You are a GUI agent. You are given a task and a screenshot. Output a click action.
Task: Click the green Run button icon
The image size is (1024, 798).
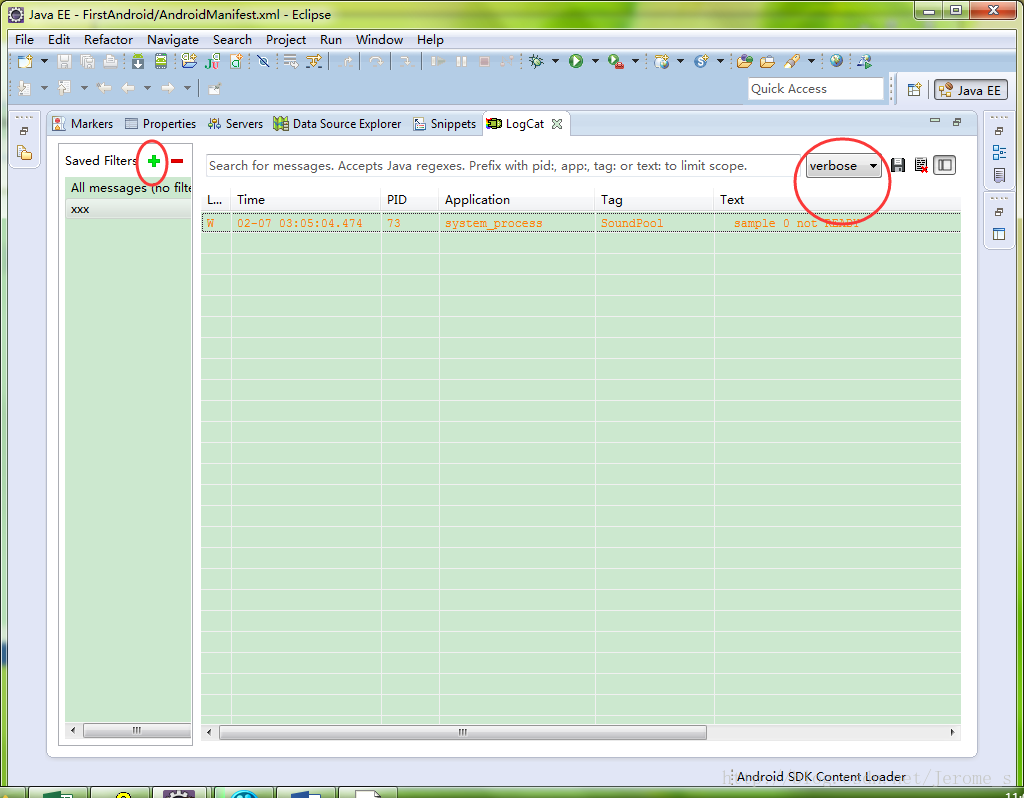575,61
